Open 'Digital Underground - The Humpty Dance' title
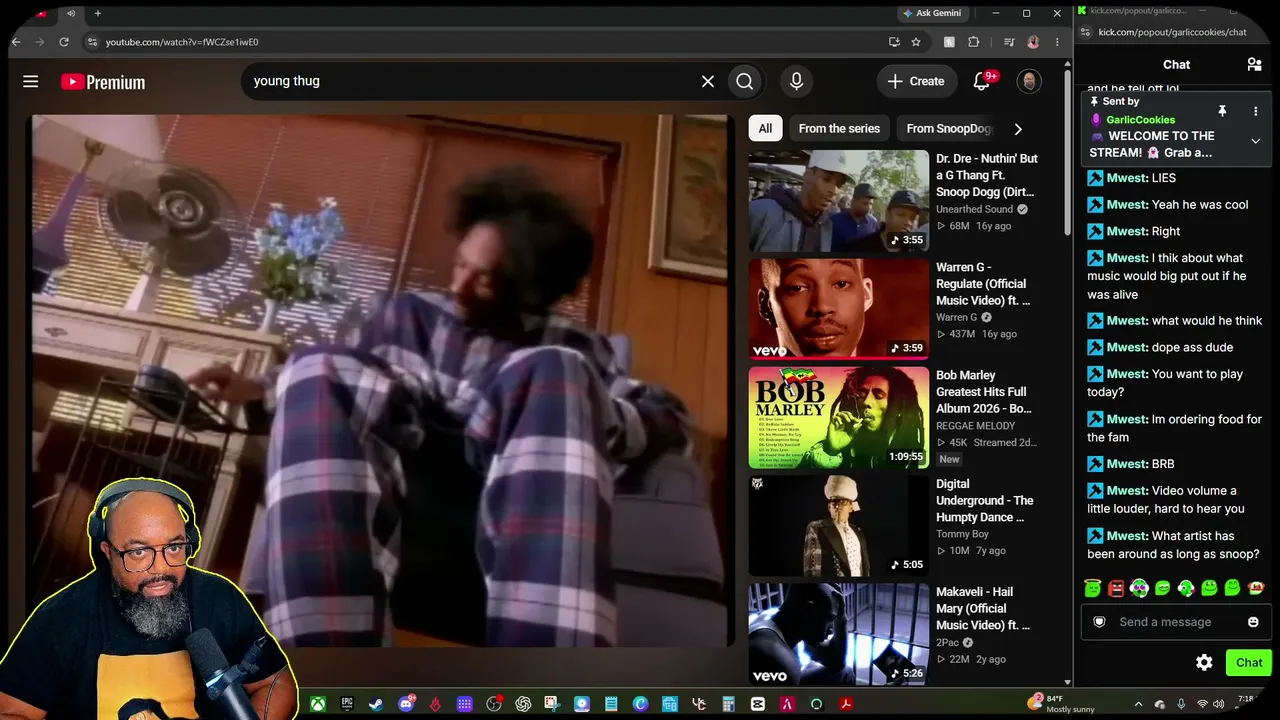 [986, 501]
